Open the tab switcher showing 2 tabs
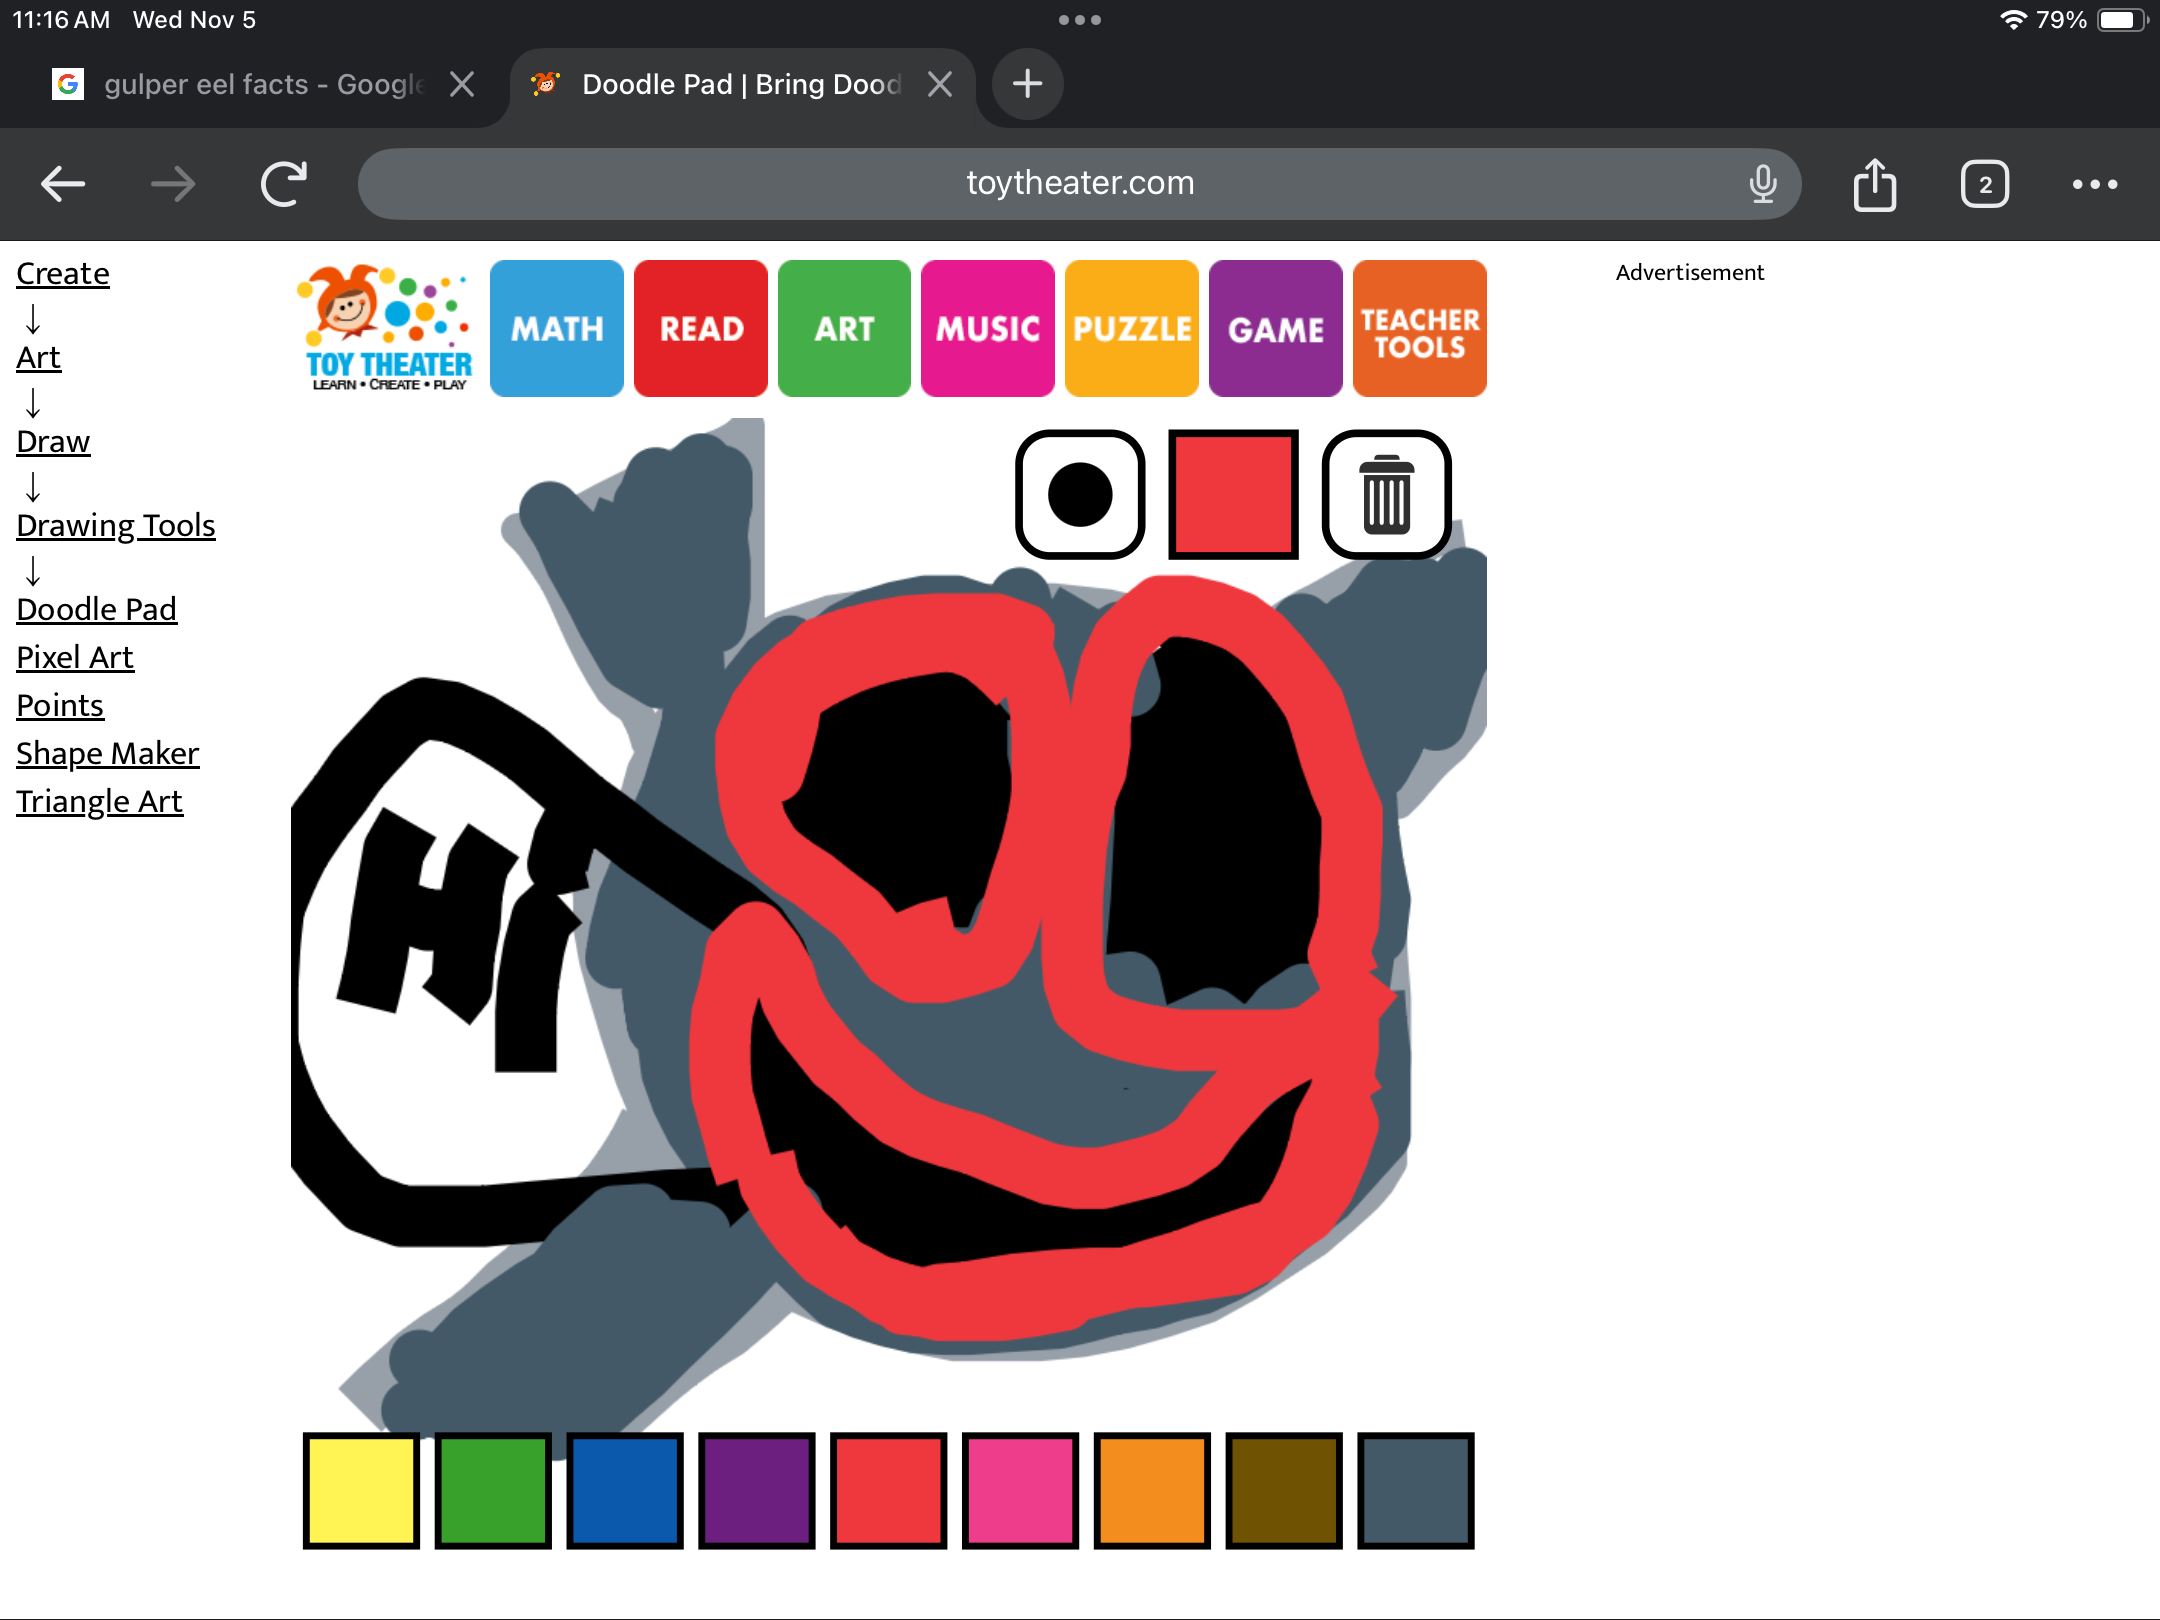 pyautogui.click(x=1984, y=184)
